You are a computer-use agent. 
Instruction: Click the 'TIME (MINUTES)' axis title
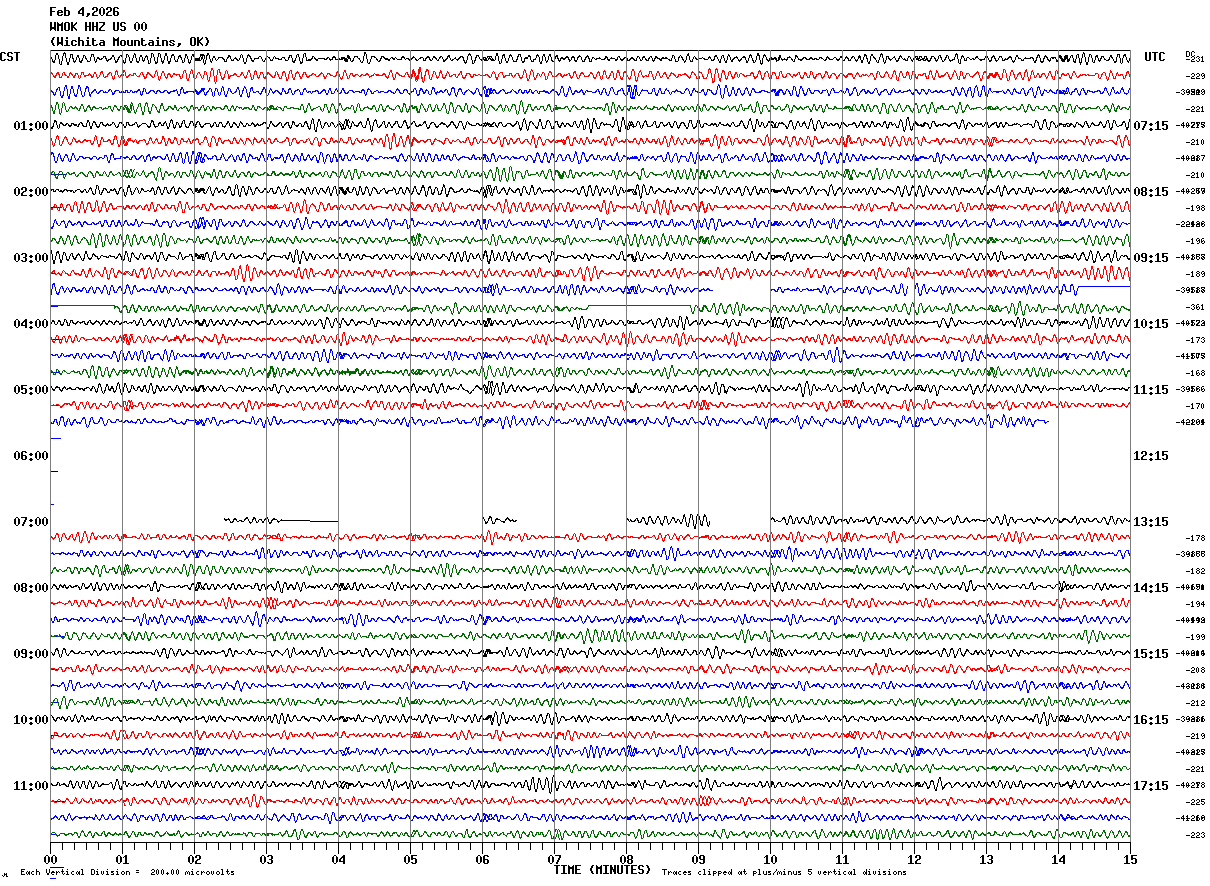point(602,870)
